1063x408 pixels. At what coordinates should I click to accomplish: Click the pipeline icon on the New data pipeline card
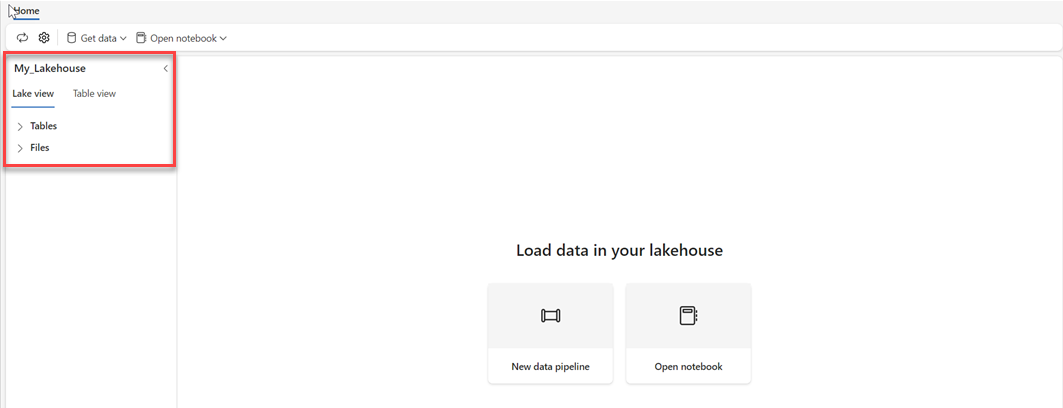(x=550, y=316)
